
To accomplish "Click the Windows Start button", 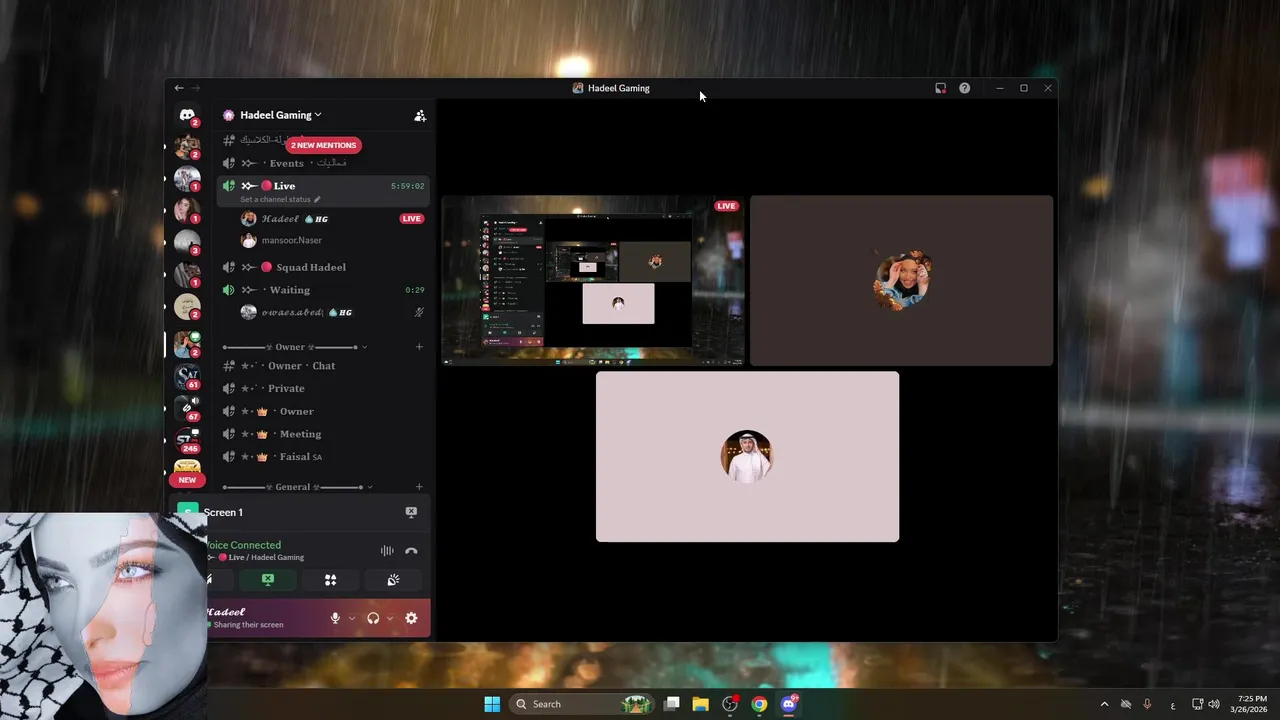I will (492, 704).
